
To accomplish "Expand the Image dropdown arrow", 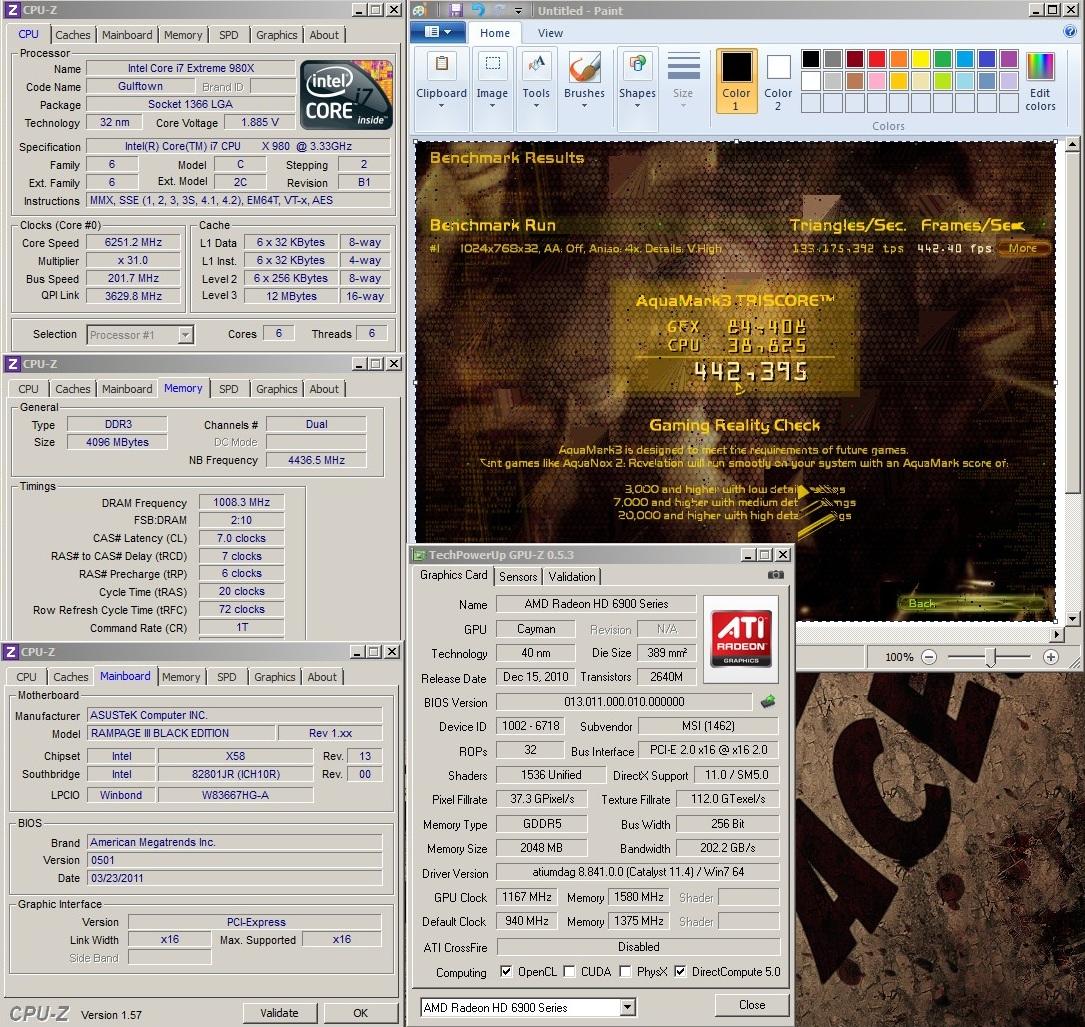I will pos(493,106).
